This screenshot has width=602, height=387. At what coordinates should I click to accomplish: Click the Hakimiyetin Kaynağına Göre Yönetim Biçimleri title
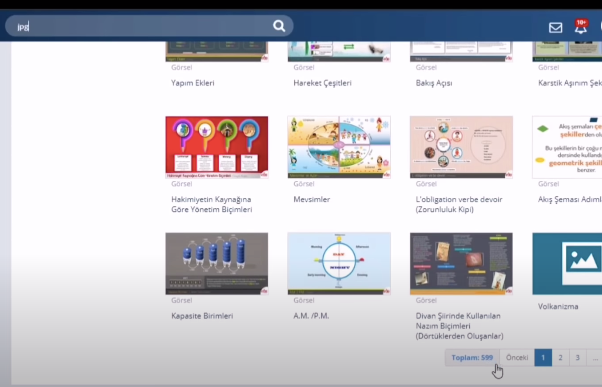point(212,204)
